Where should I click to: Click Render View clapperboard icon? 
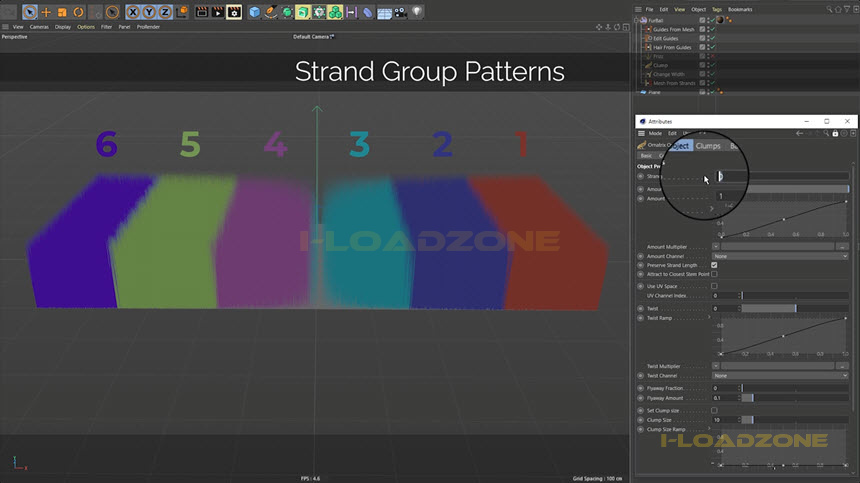pos(202,12)
